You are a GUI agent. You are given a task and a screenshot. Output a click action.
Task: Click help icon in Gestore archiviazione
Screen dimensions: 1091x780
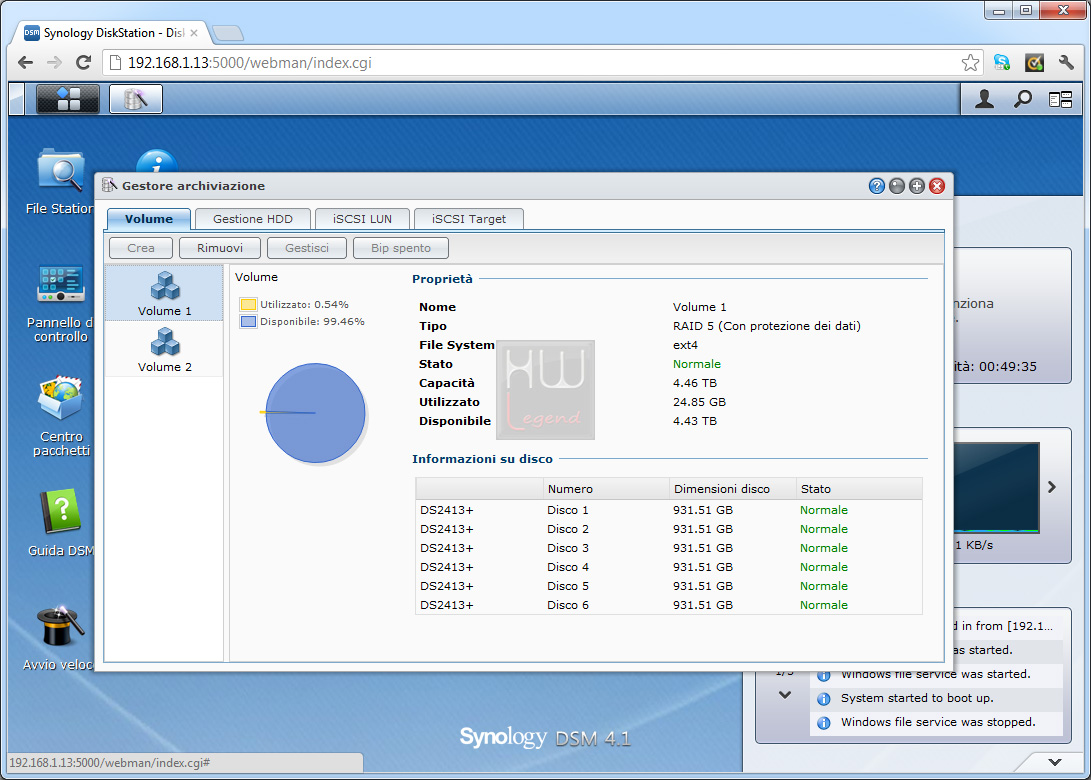point(877,186)
